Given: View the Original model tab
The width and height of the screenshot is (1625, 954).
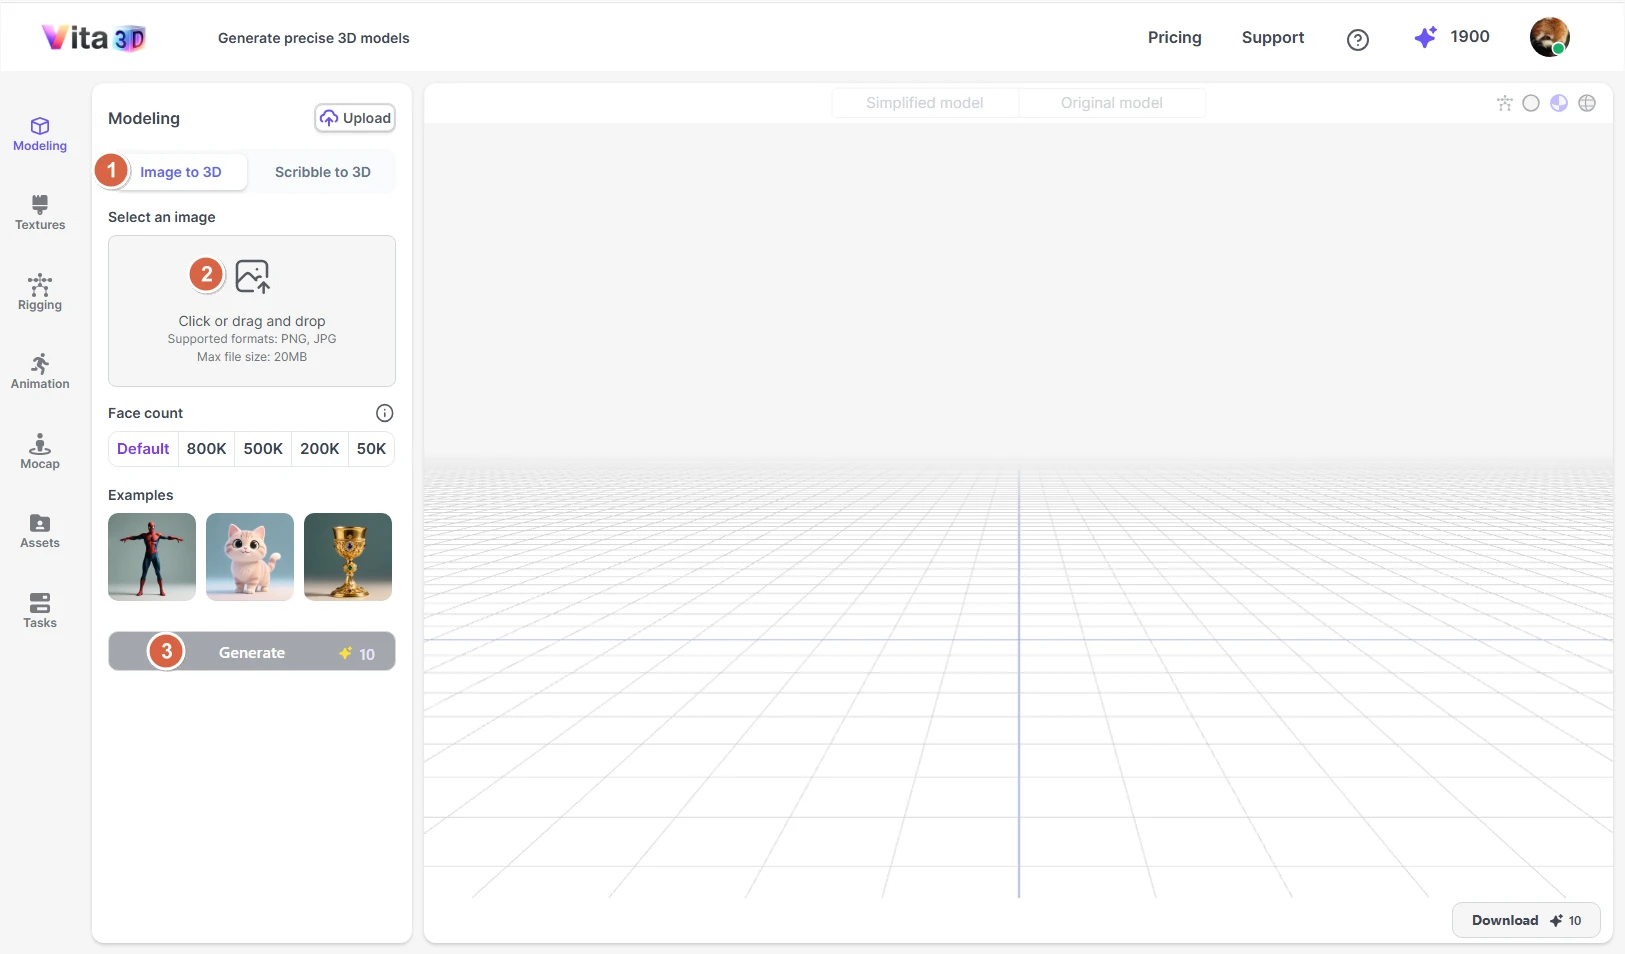Looking at the screenshot, I should pyautogui.click(x=1110, y=102).
